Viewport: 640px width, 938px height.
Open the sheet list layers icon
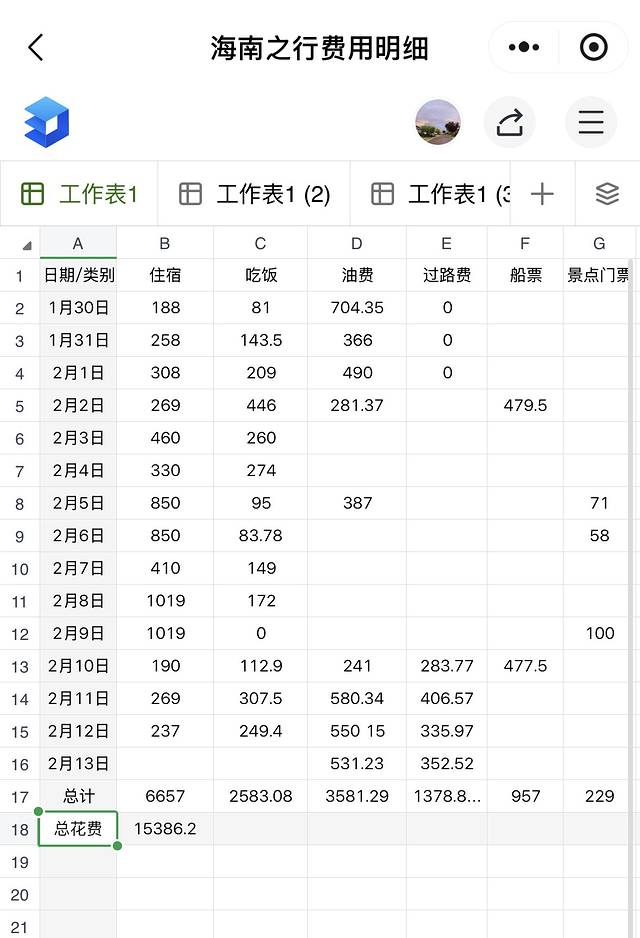click(x=607, y=194)
